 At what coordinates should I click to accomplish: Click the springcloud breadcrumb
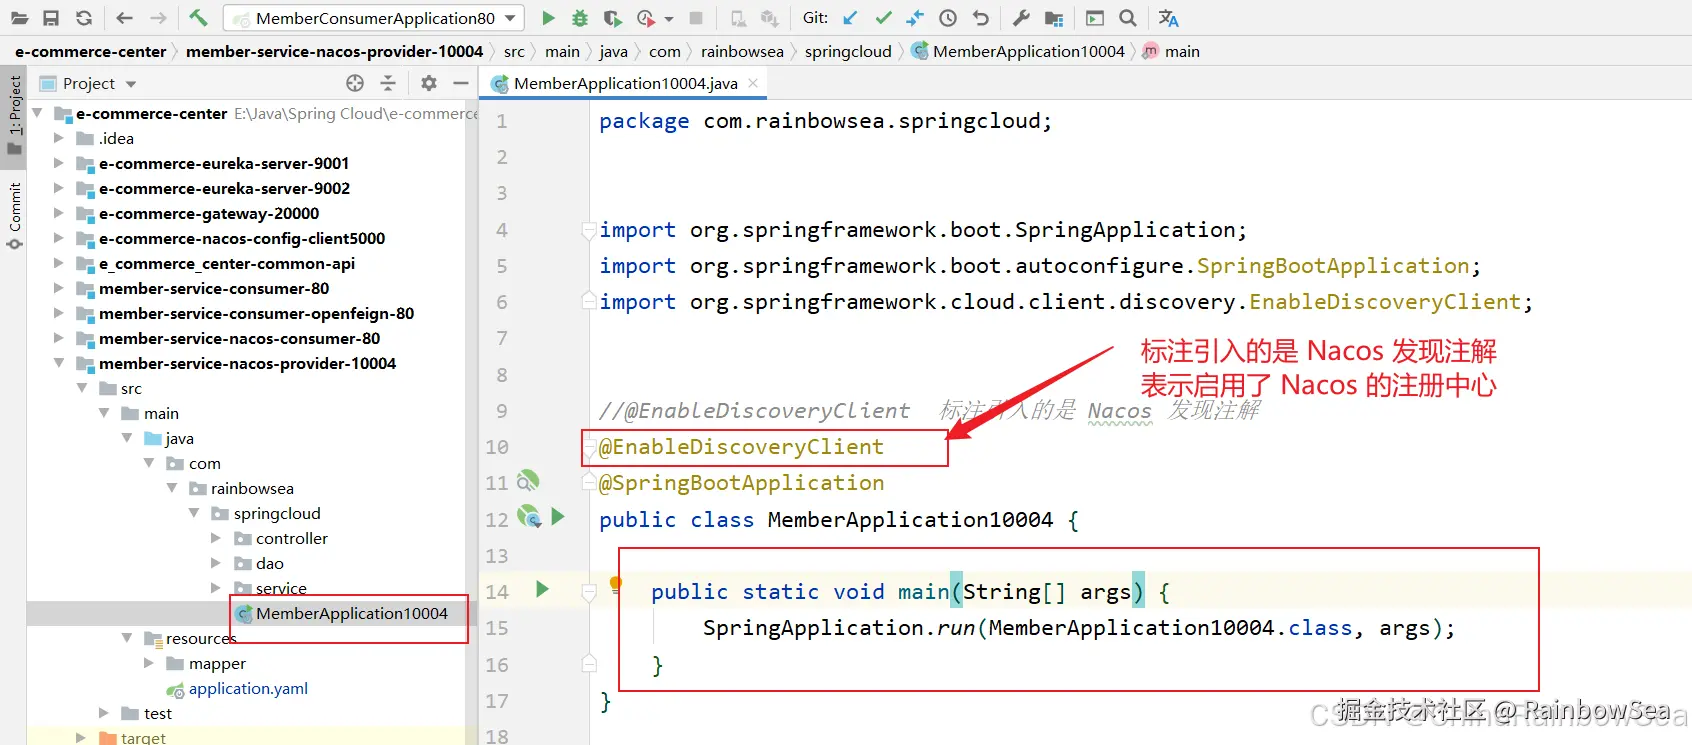click(x=848, y=51)
